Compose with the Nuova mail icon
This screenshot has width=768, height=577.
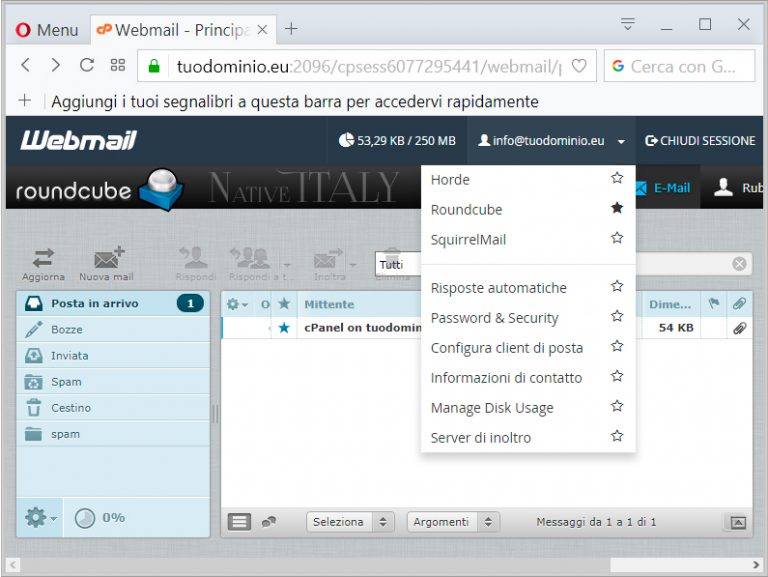(x=107, y=258)
